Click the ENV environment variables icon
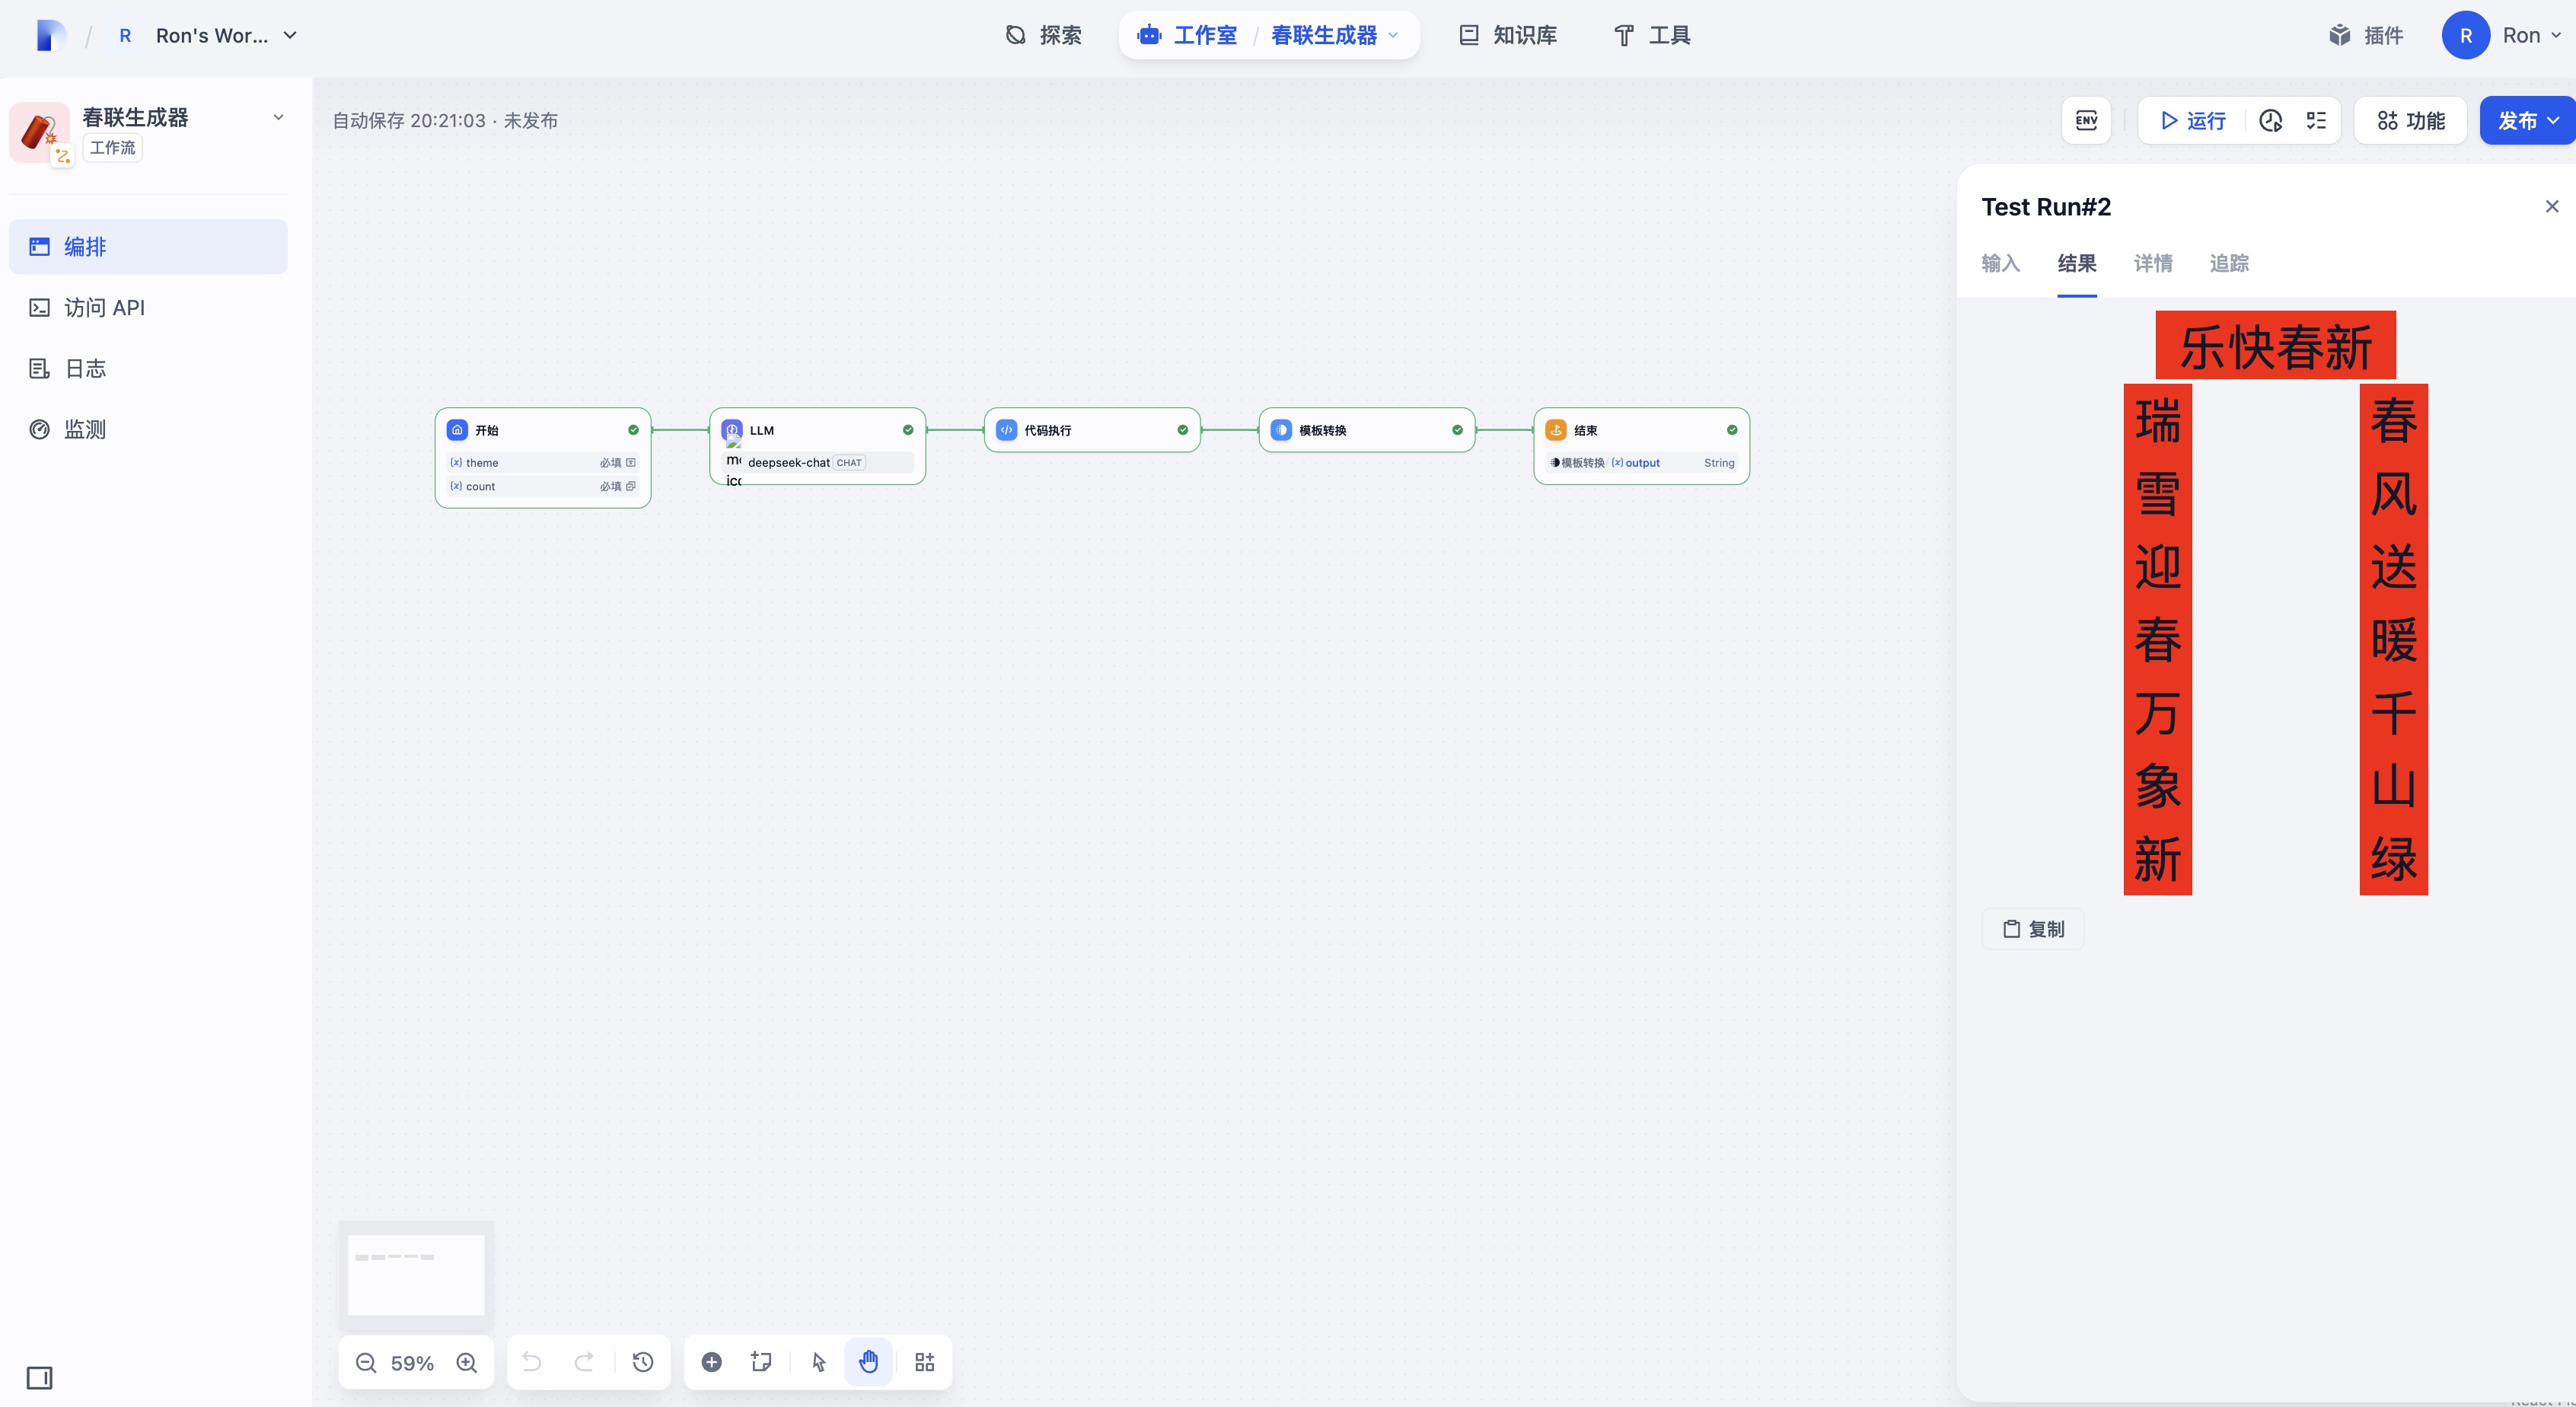This screenshot has width=2576, height=1407. [2086, 120]
